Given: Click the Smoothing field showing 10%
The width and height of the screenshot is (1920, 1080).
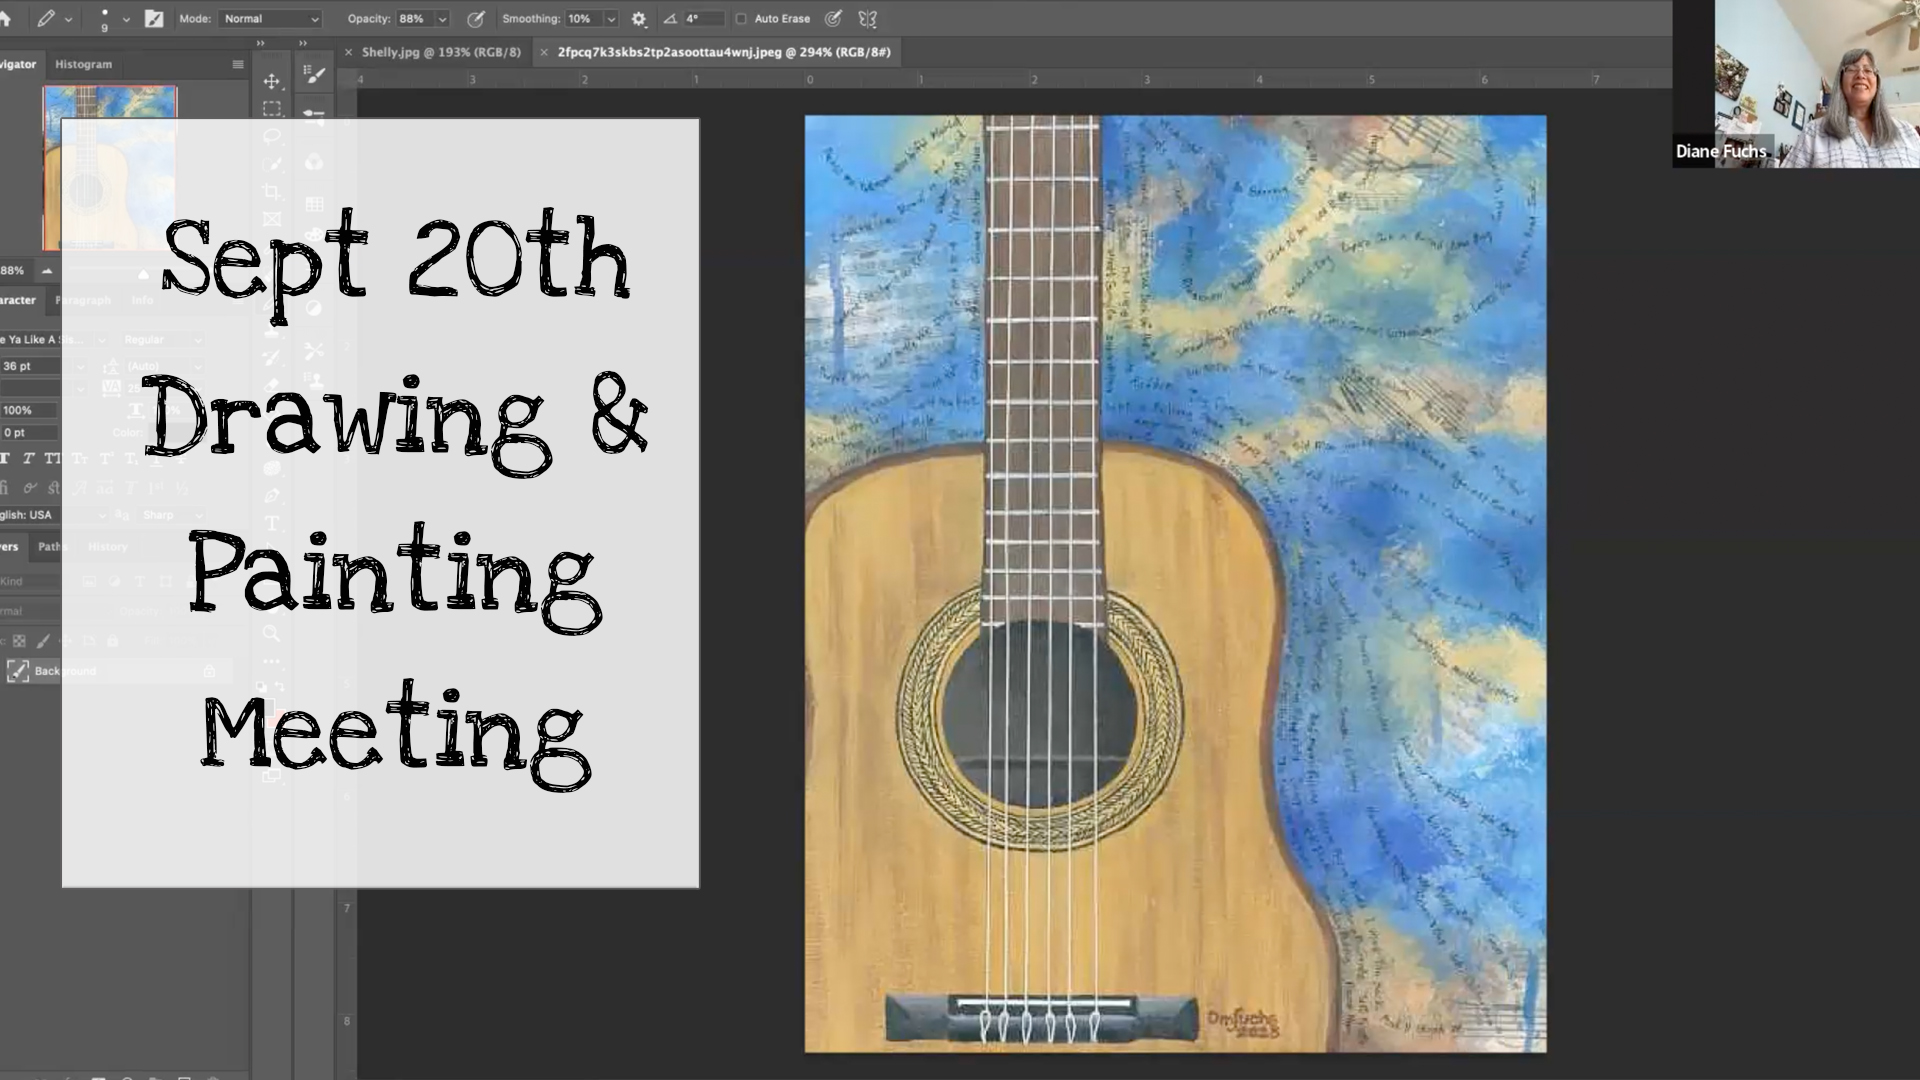Looking at the screenshot, I should pos(583,19).
